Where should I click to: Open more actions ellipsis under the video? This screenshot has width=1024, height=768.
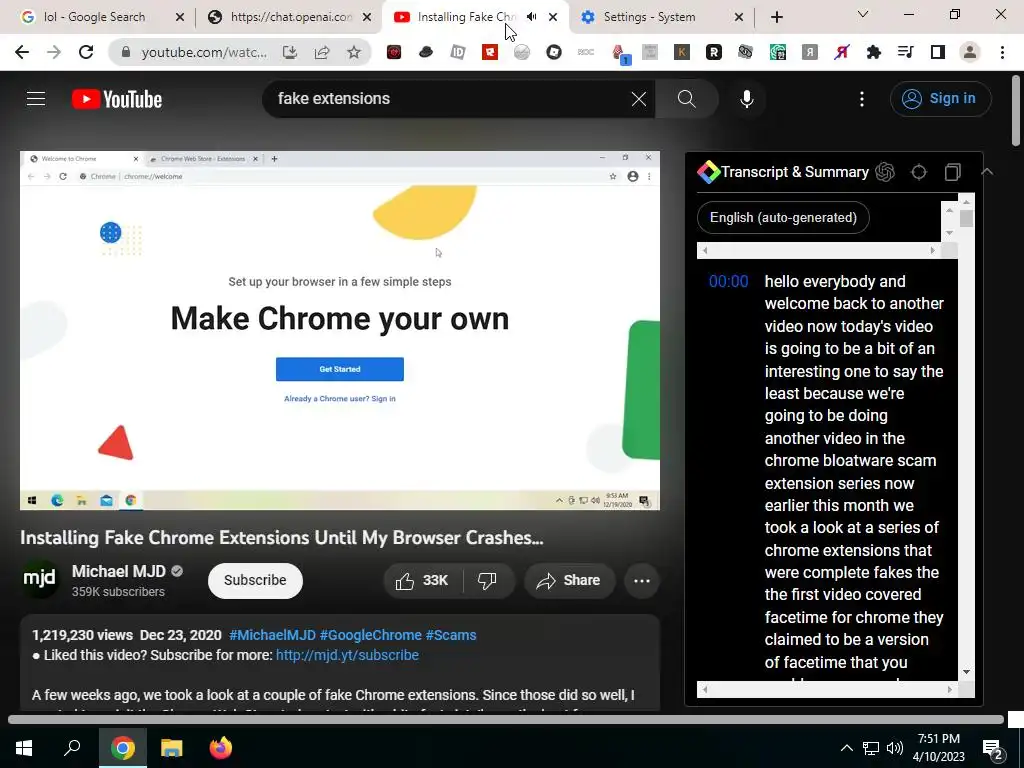tap(642, 581)
